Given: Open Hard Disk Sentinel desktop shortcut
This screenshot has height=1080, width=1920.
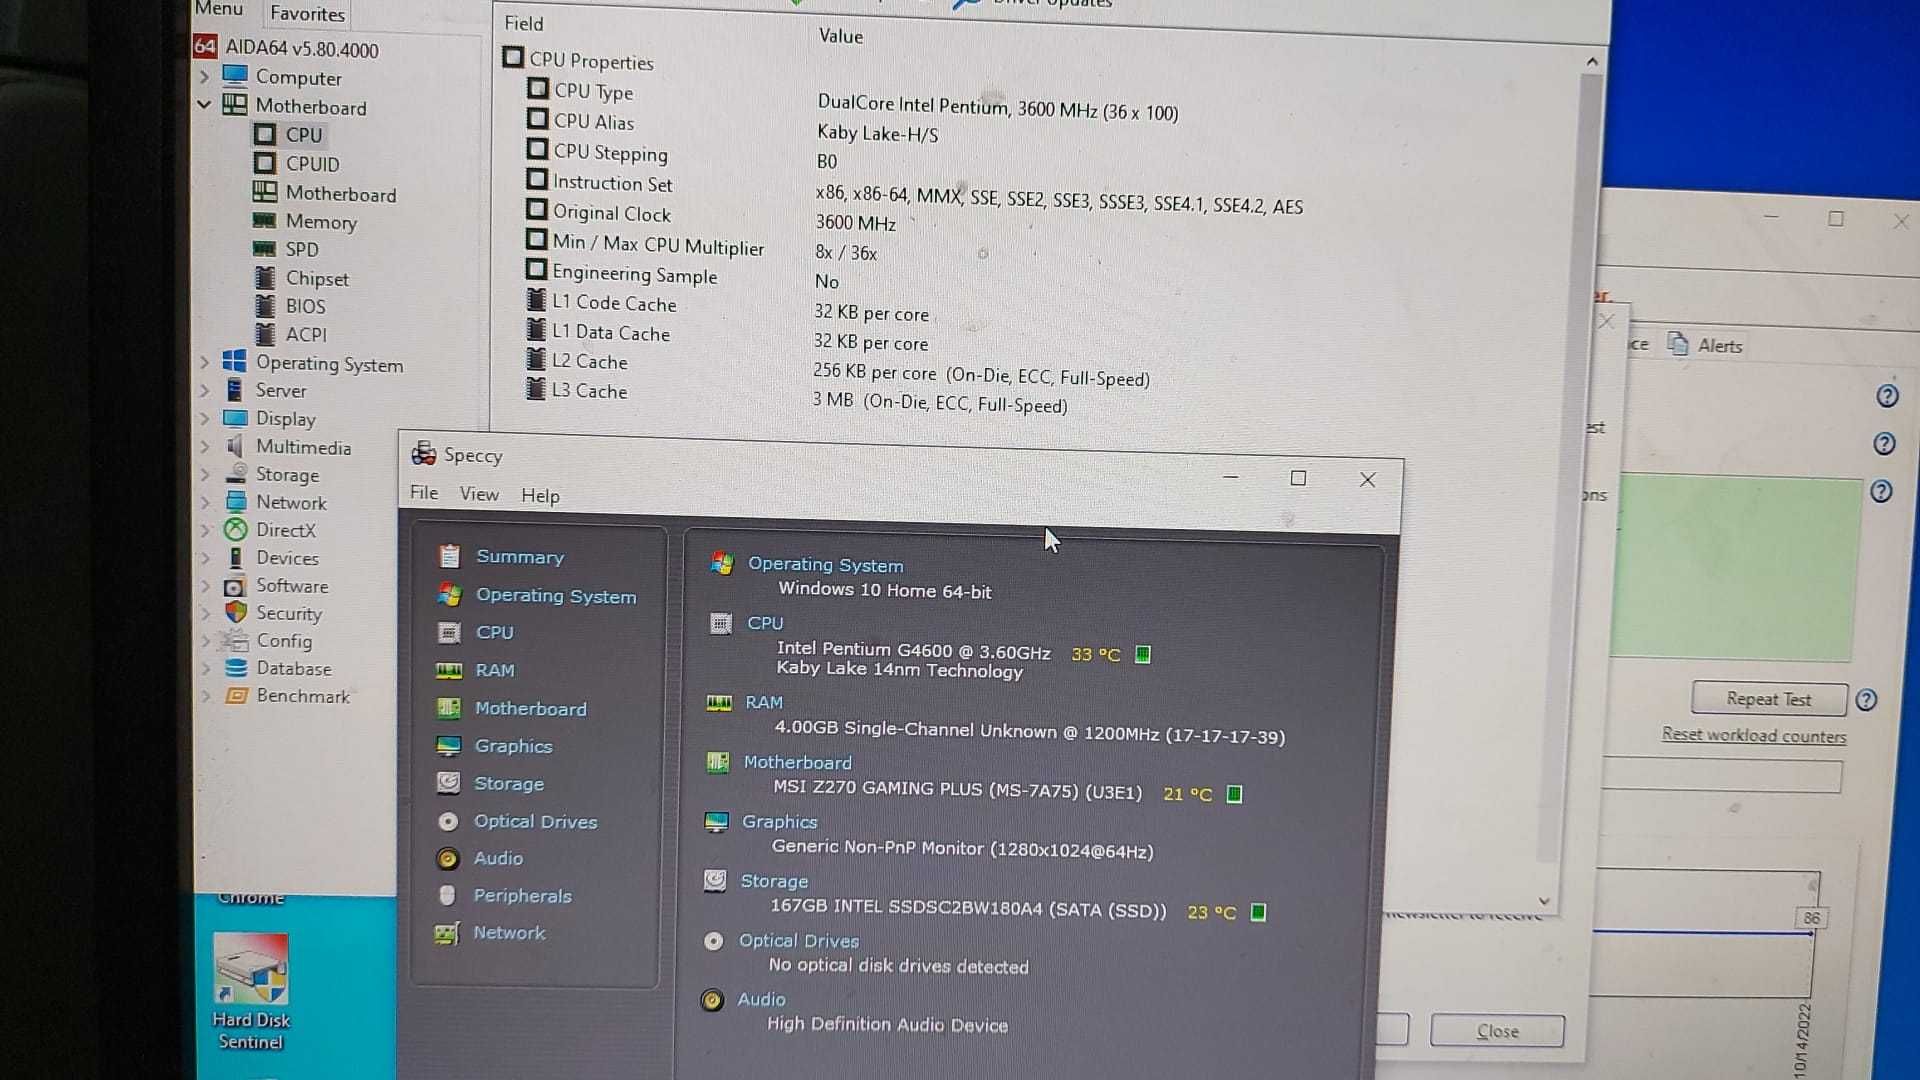Looking at the screenshot, I should 251,992.
